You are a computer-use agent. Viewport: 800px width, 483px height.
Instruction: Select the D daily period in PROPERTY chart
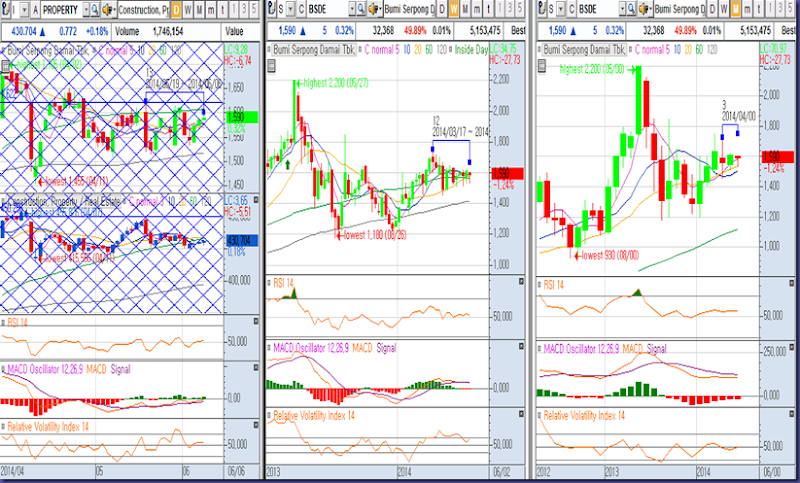[x=176, y=10]
